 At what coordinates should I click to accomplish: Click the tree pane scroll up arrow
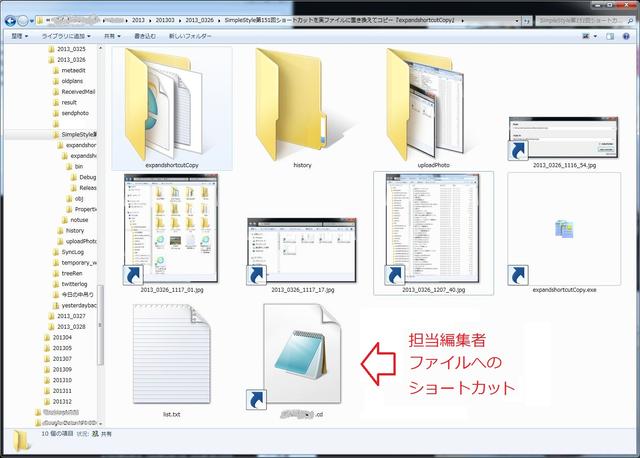point(100,48)
